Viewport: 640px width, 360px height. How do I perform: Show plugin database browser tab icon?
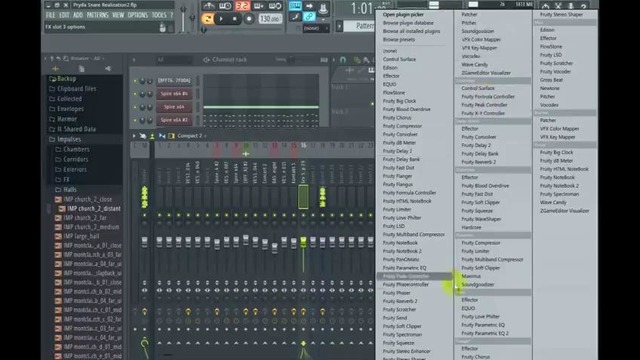[x=108, y=69]
